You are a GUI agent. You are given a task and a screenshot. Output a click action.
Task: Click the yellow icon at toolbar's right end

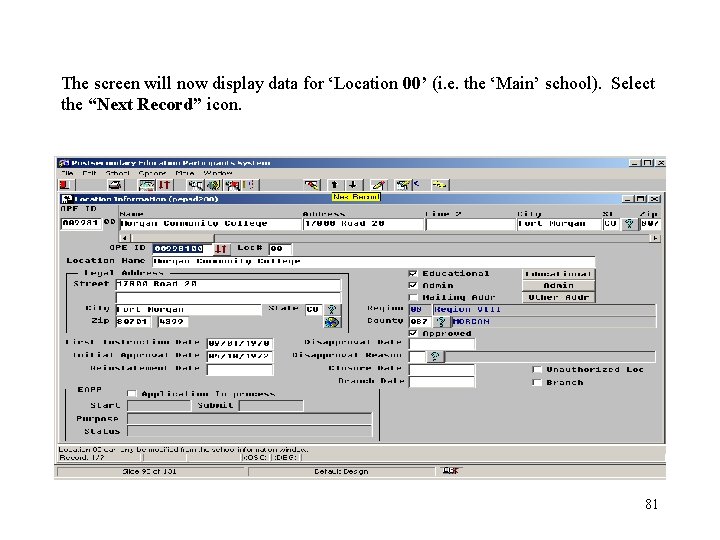click(x=439, y=185)
